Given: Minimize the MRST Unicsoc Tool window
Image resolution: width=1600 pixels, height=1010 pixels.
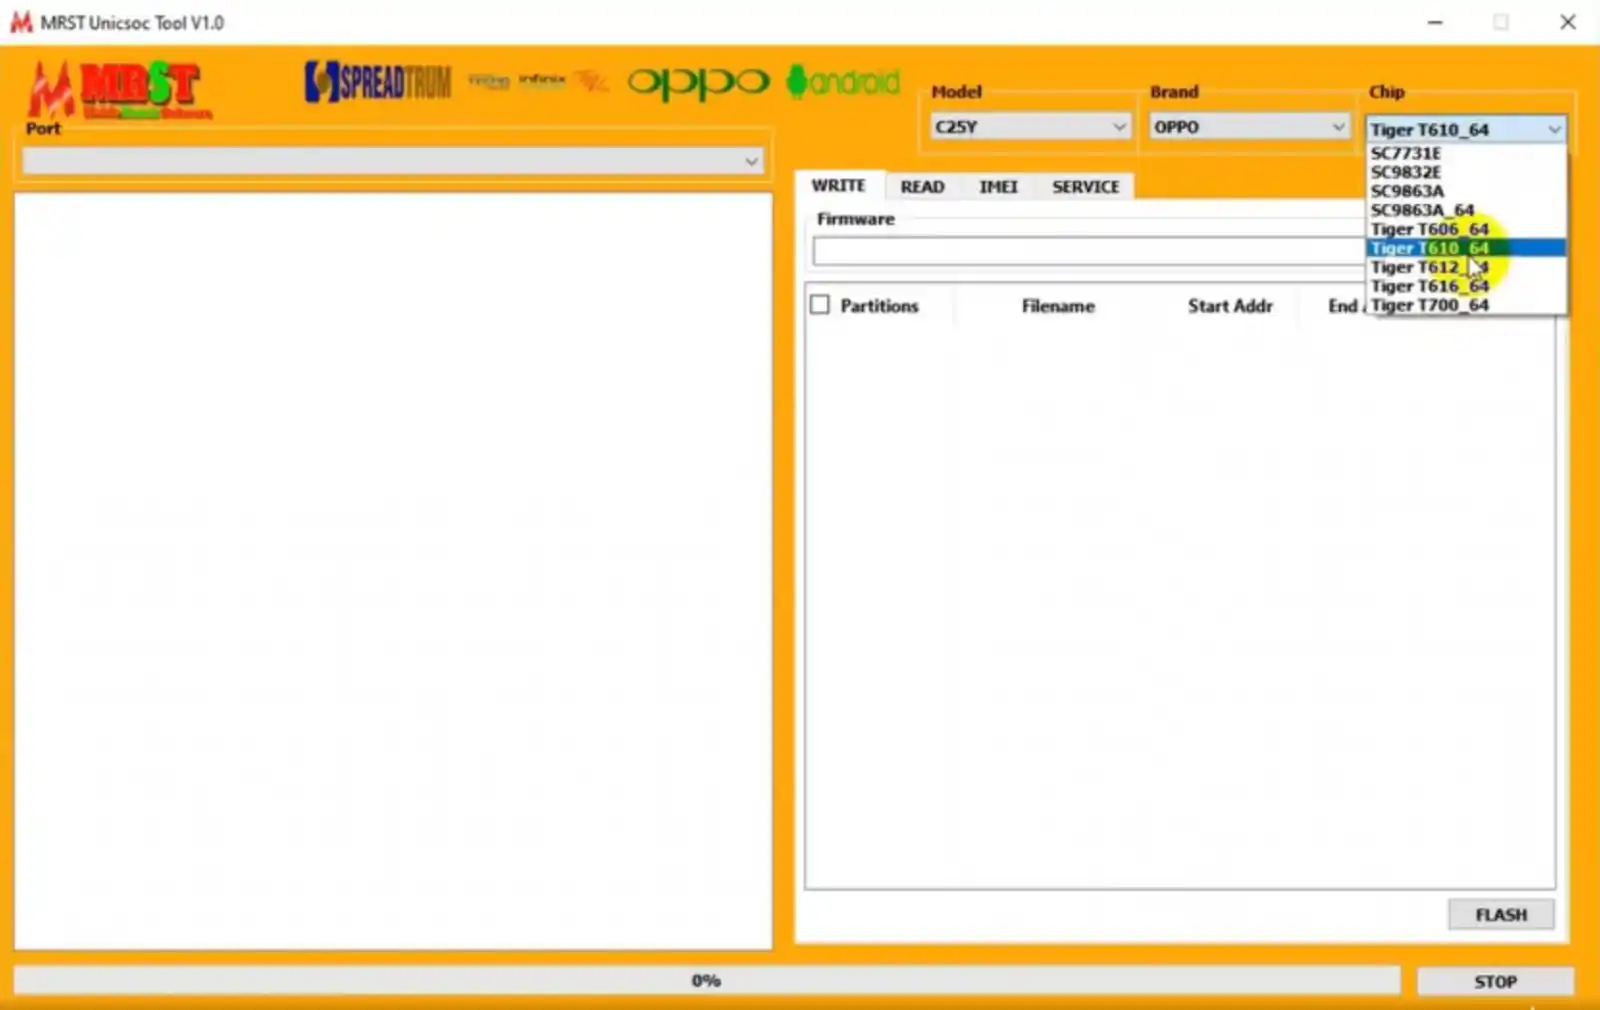Looking at the screenshot, I should pyautogui.click(x=1435, y=22).
